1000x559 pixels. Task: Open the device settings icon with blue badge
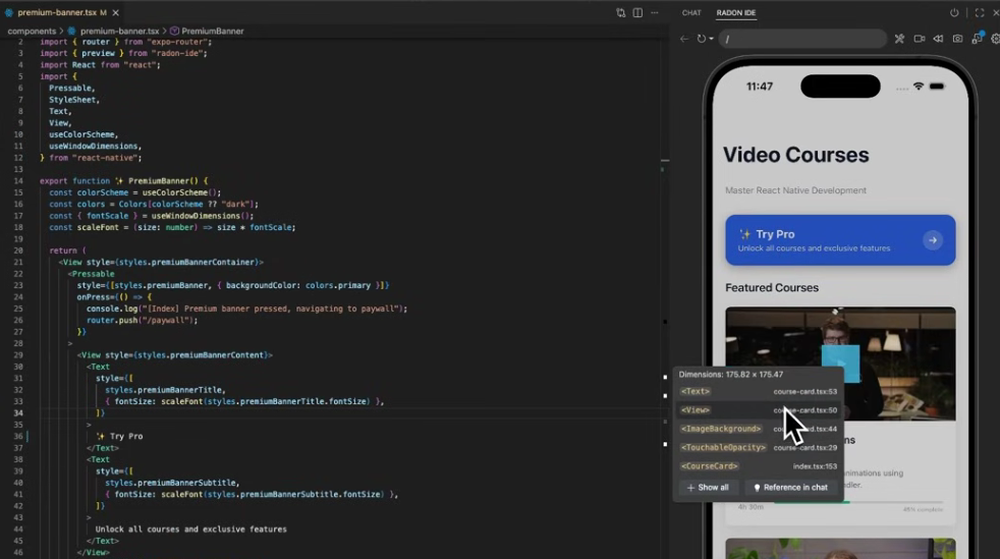pyautogui.click(x=977, y=38)
